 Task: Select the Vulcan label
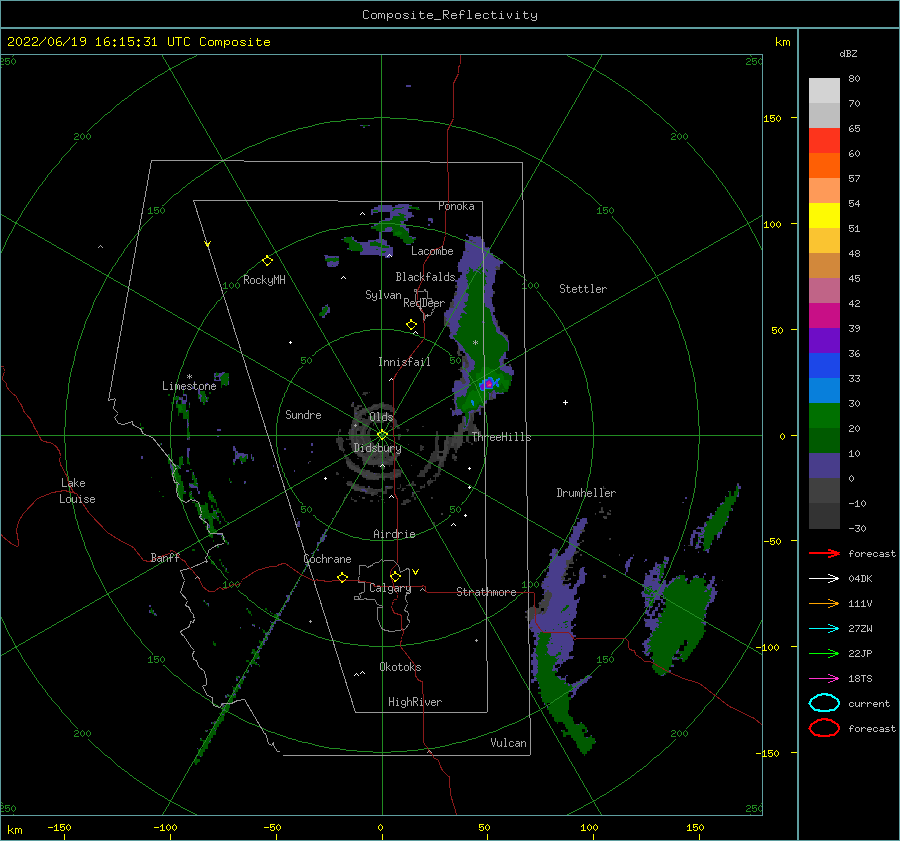pos(508,743)
